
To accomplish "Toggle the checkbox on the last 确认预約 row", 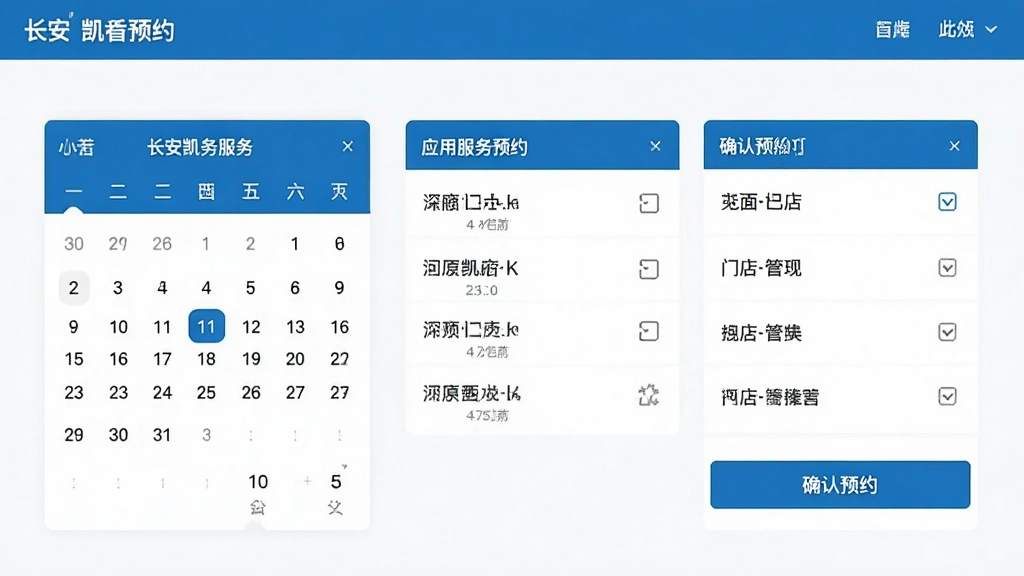I will coord(947,396).
